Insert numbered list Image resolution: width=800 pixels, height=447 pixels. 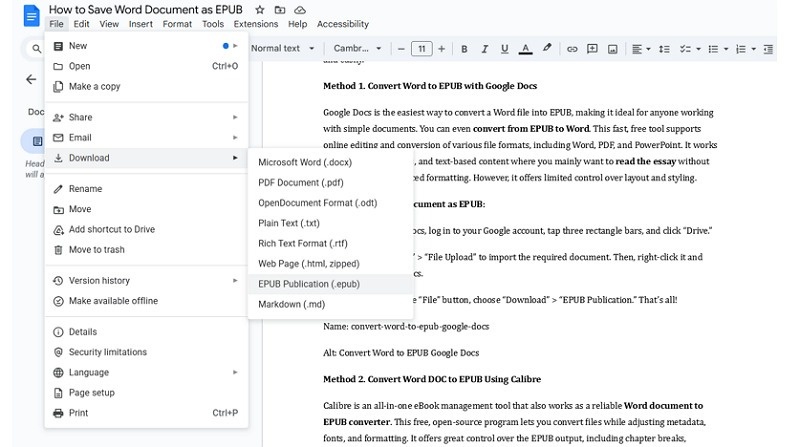(x=741, y=49)
